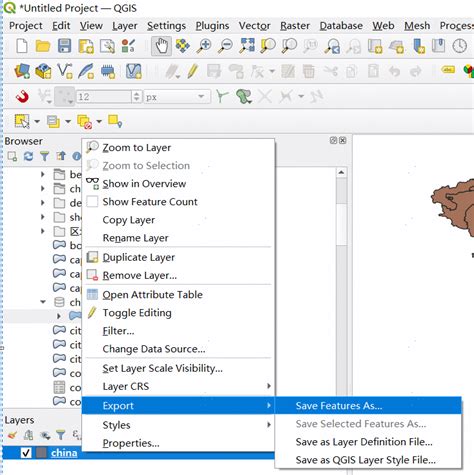Viewport: 474px width, 475px height.
Task: Toggle editing with the yellow pencil toolbar icon
Action: pos(192,71)
